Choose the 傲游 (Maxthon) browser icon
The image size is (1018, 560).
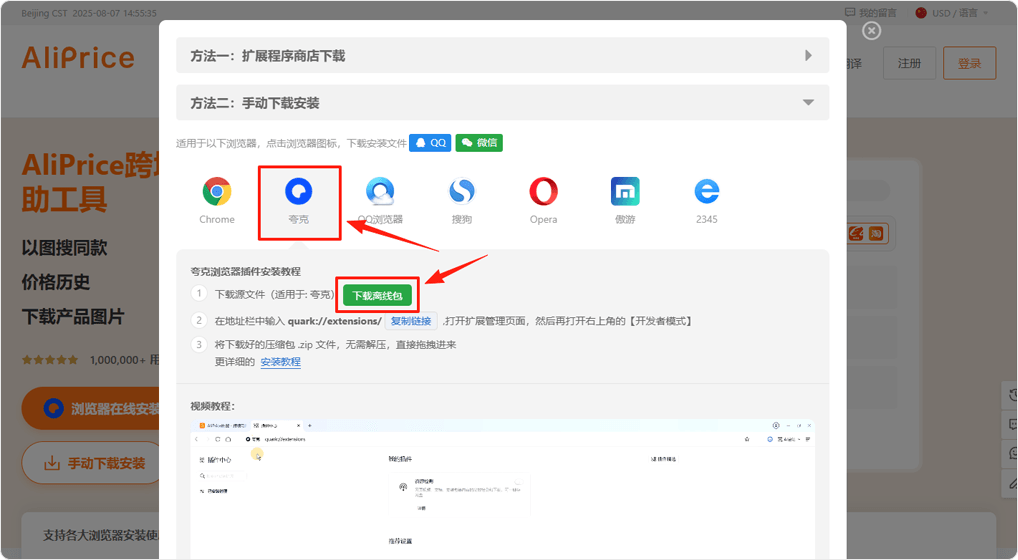(x=625, y=191)
